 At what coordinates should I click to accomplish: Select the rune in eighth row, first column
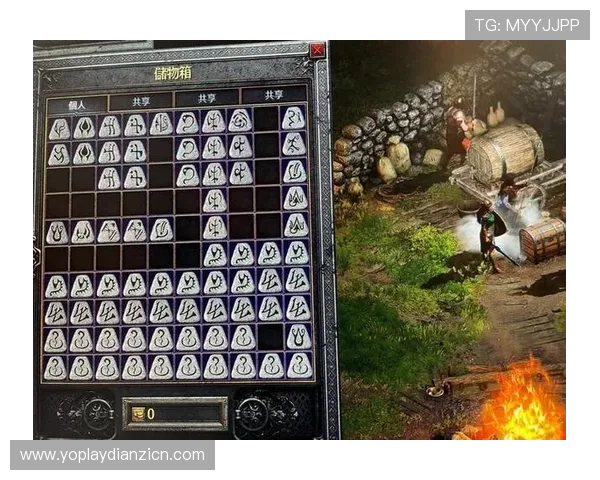click(x=56, y=313)
